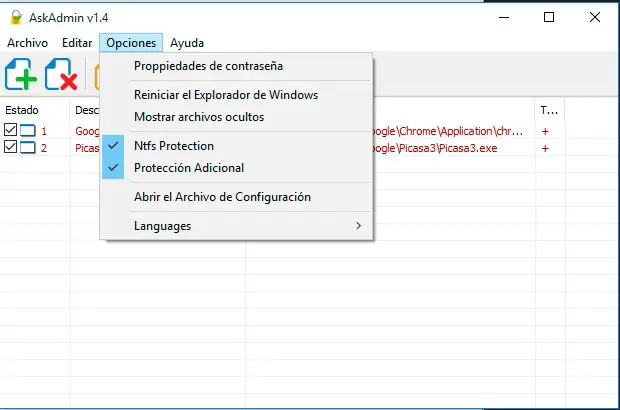Click the remove file toolbar icon
The height and width of the screenshot is (410, 620).
[62, 75]
